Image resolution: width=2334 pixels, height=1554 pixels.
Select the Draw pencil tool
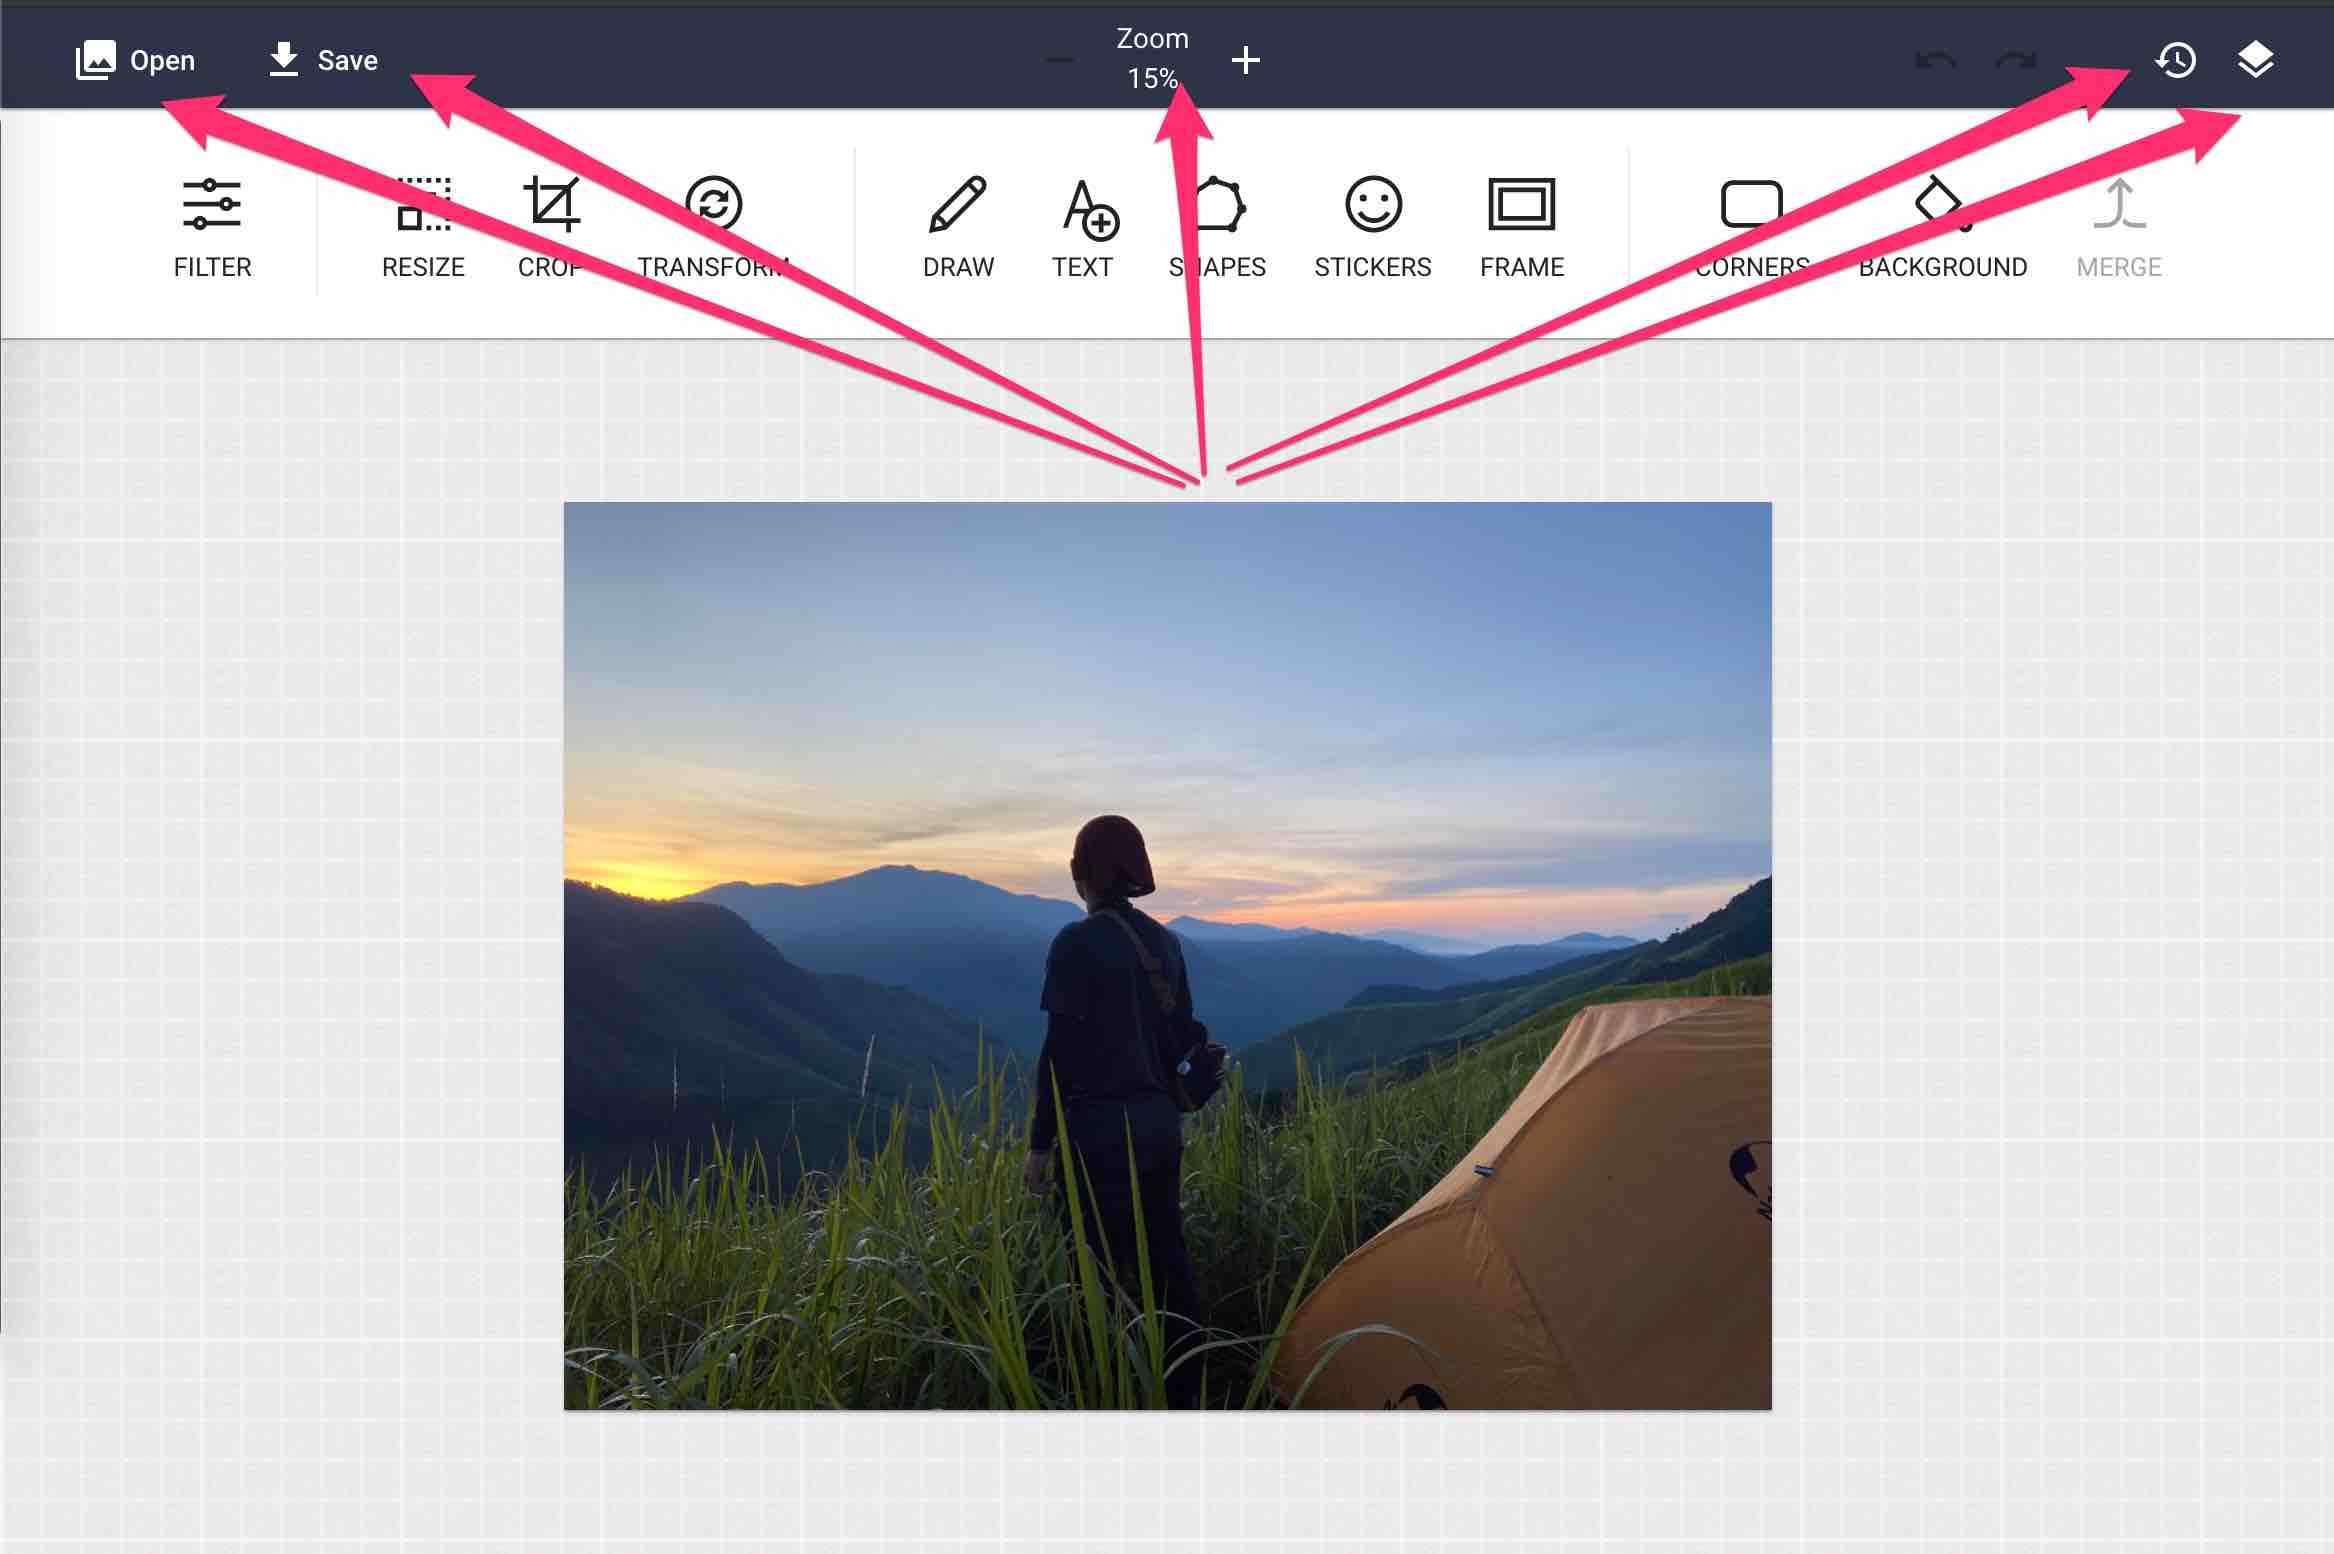(958, 229)
